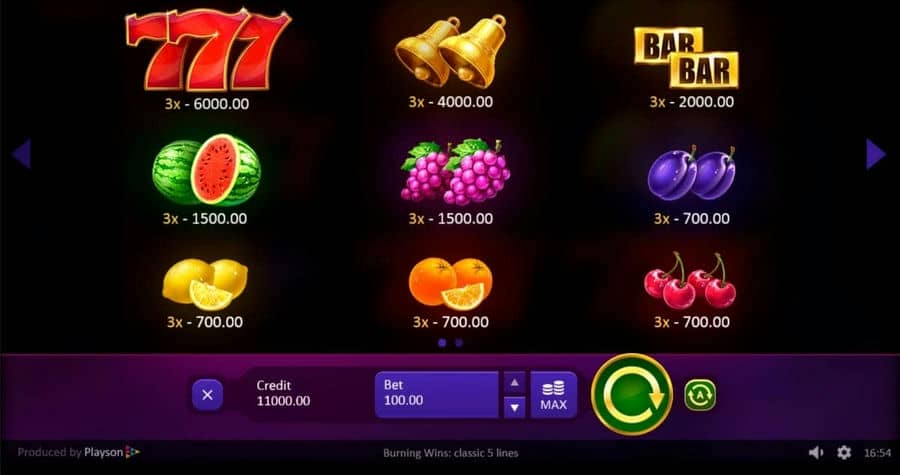
Task: Click the red cherries symbol
Action: 690,281
